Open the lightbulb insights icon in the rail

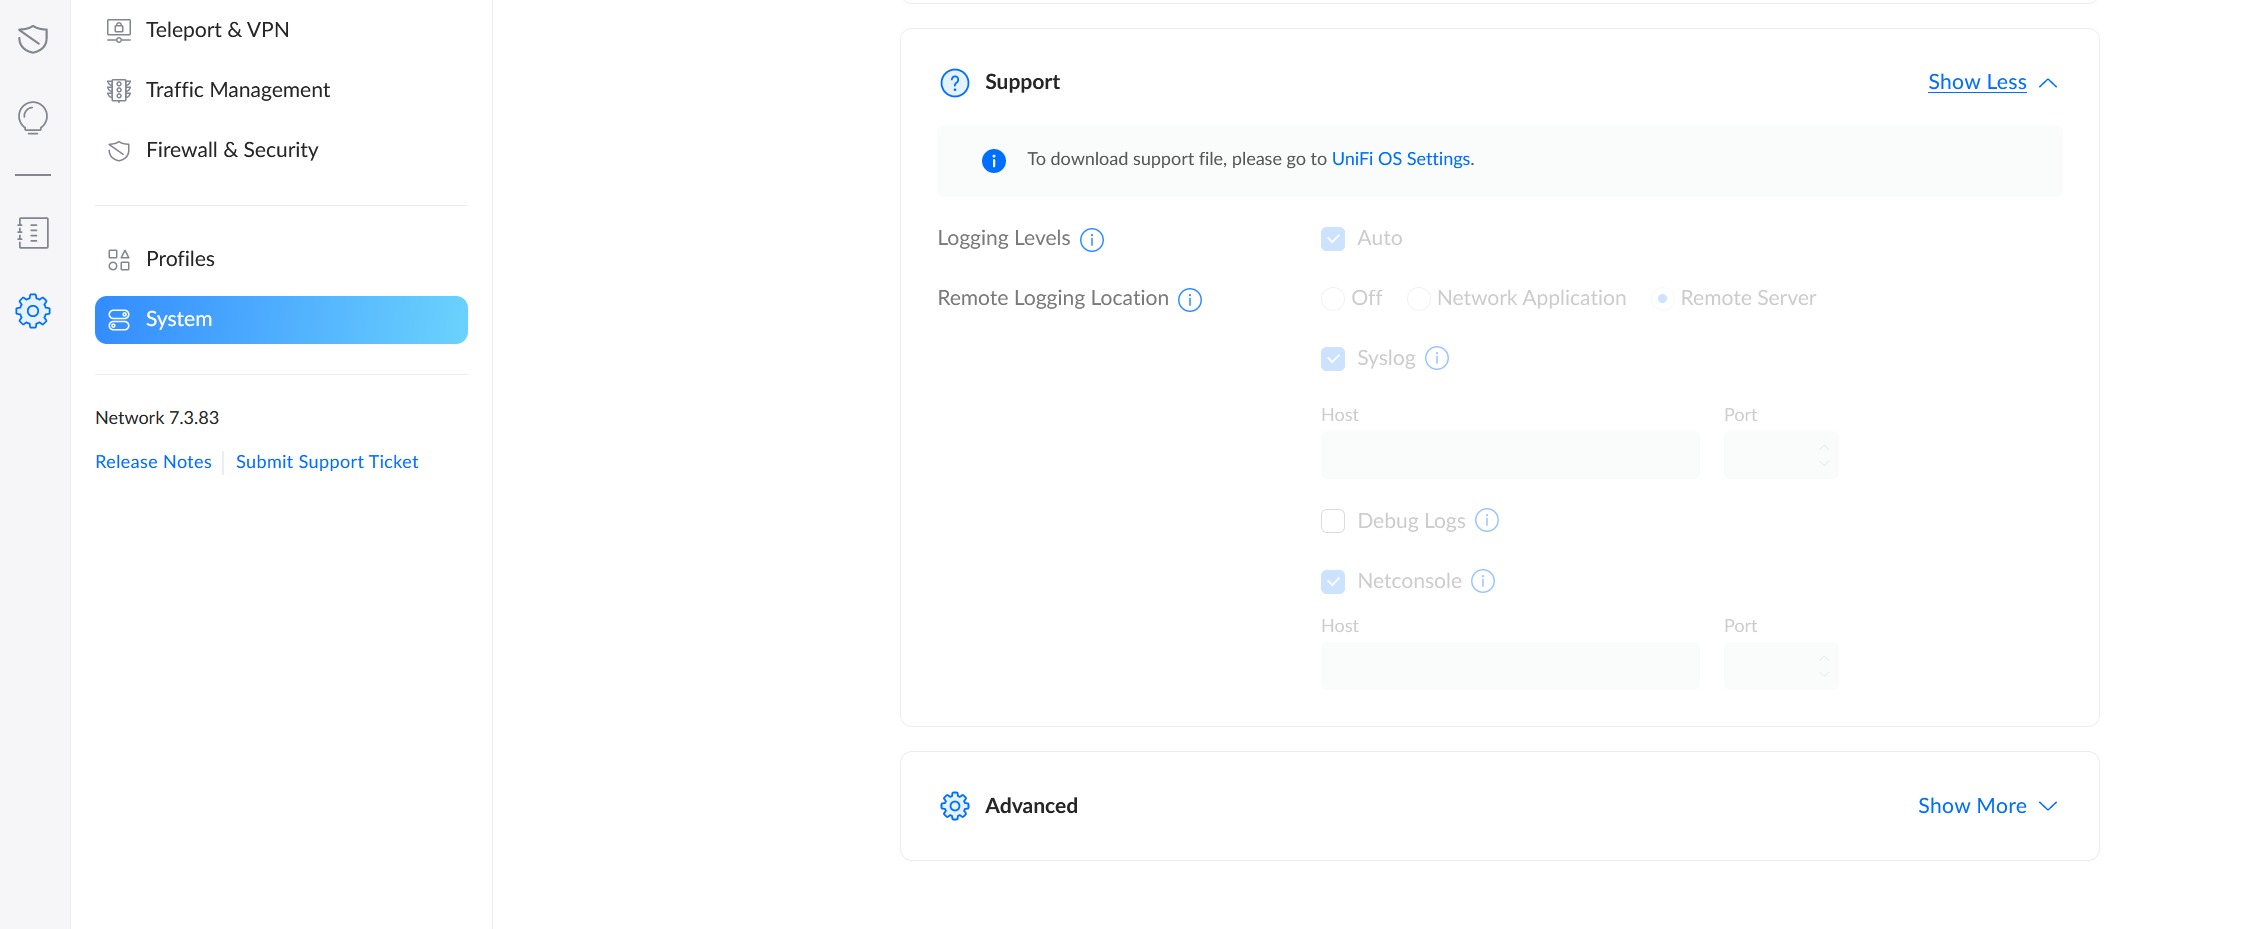[33, 118]
